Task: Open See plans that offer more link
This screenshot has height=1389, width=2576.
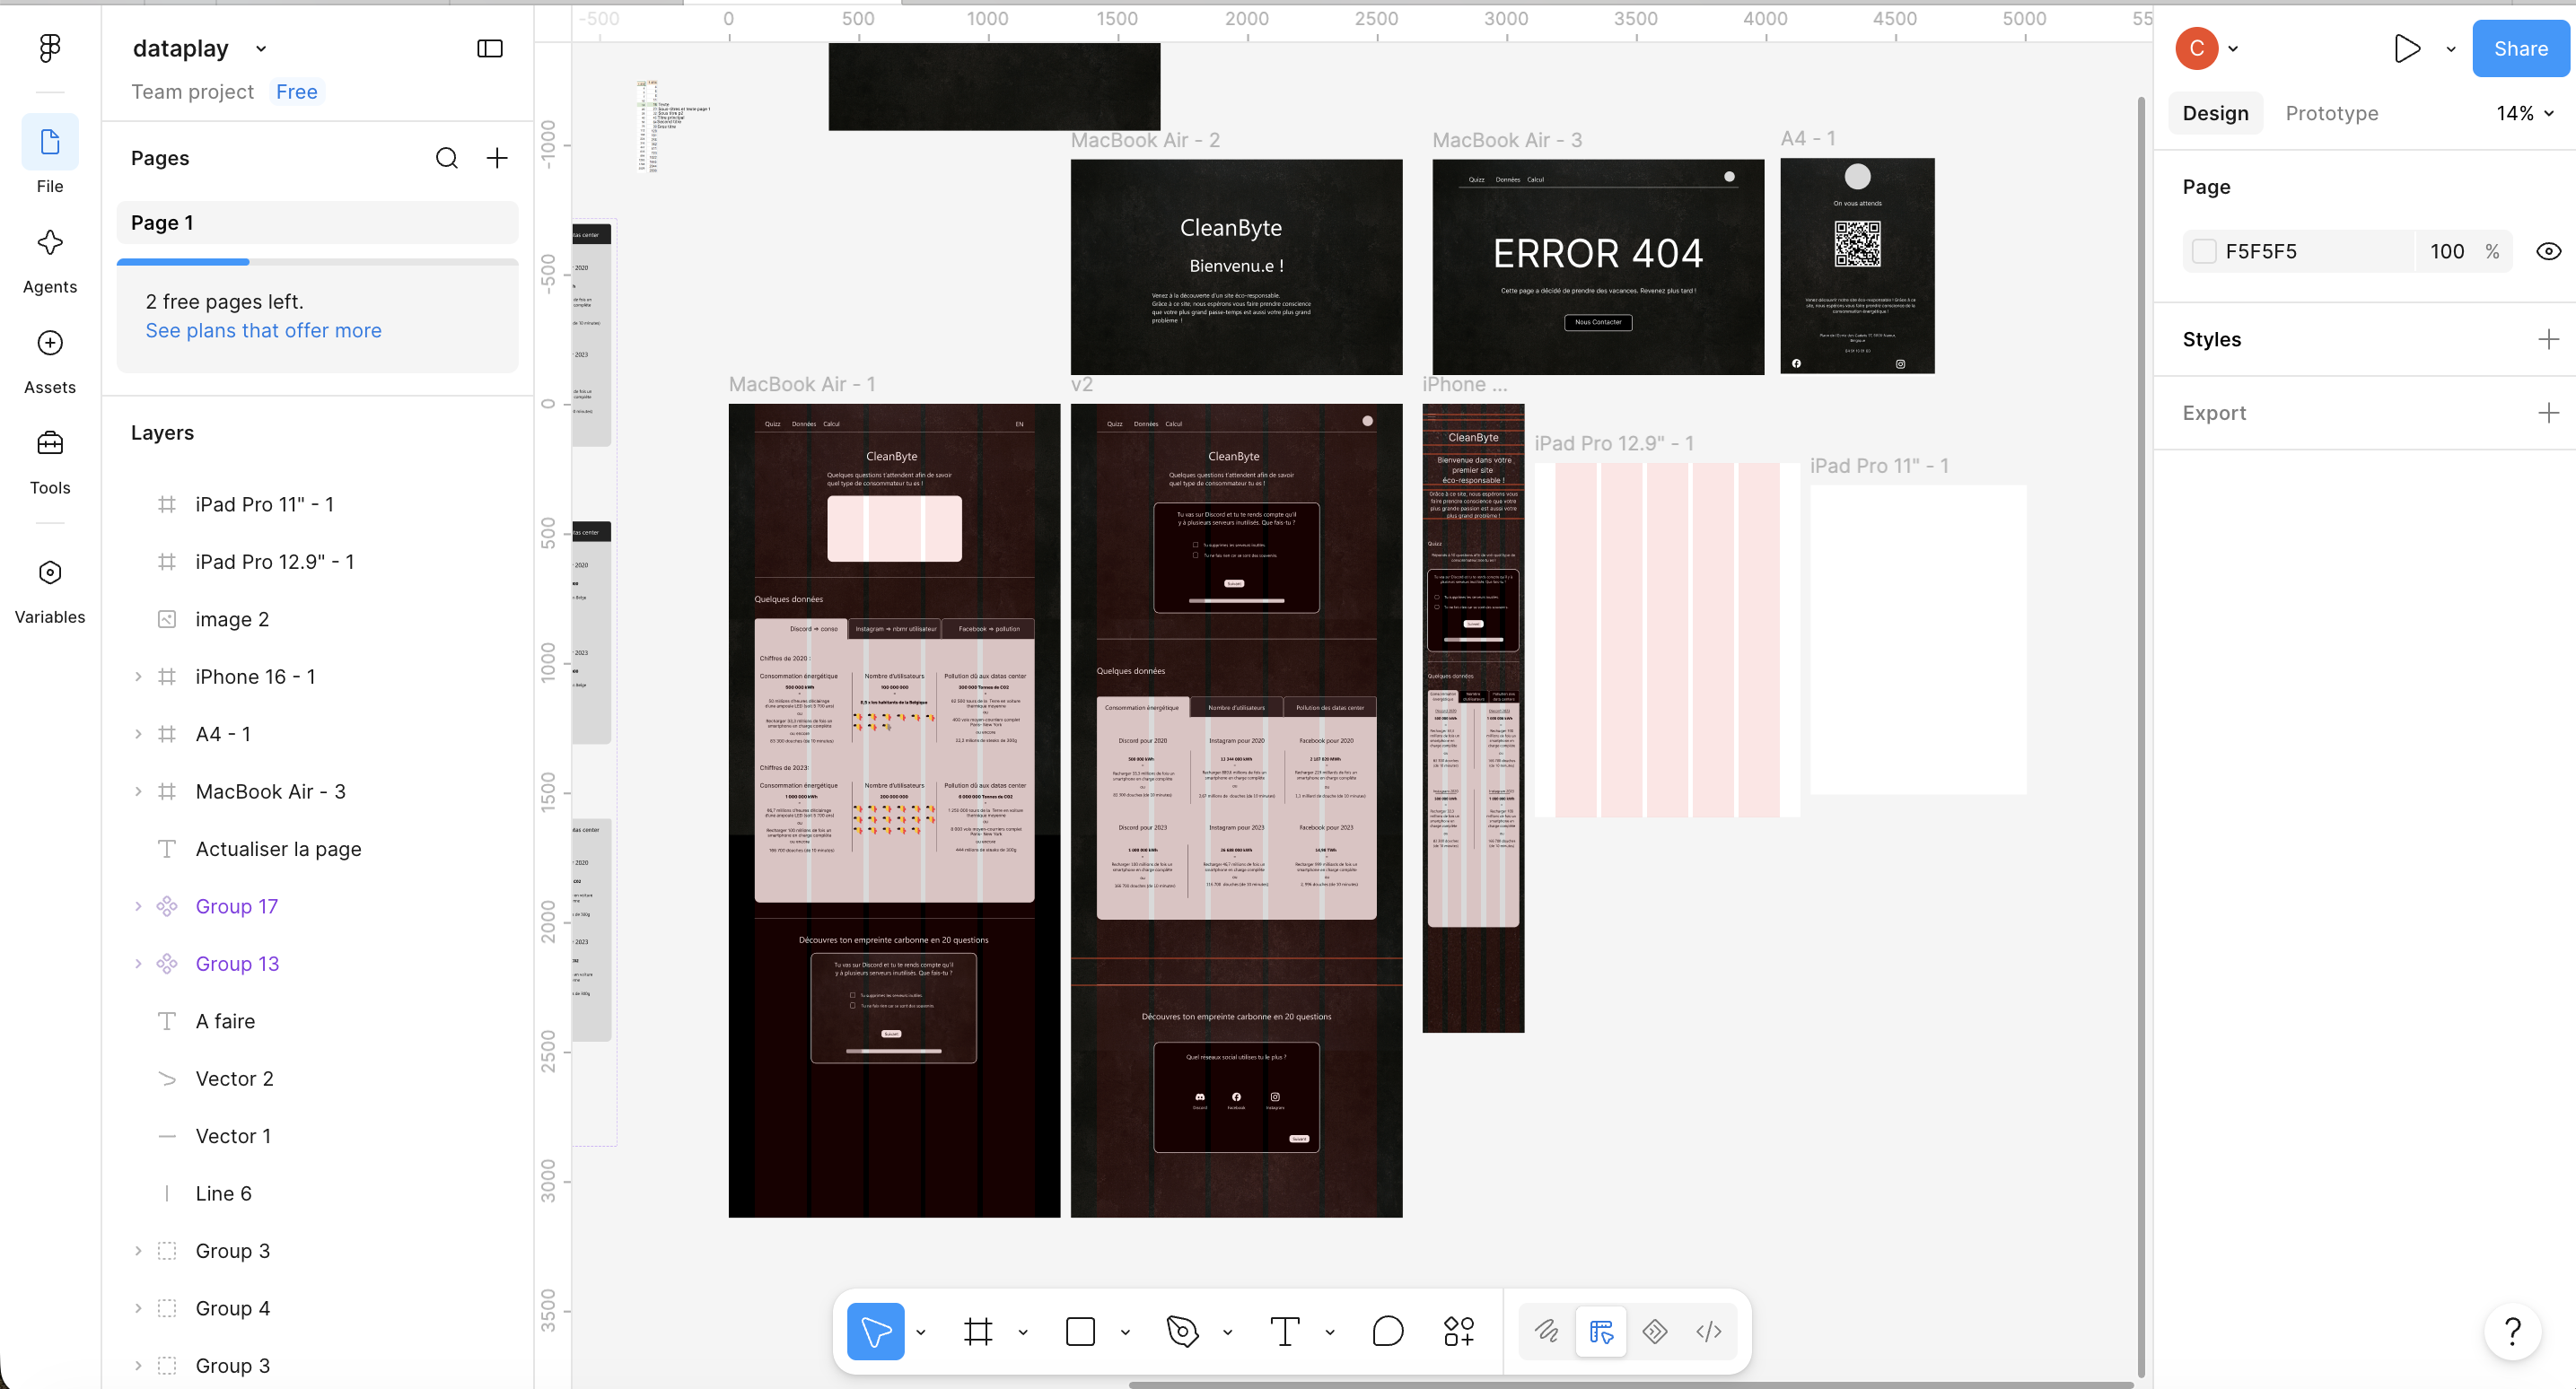Action: [x=263, y=330]
